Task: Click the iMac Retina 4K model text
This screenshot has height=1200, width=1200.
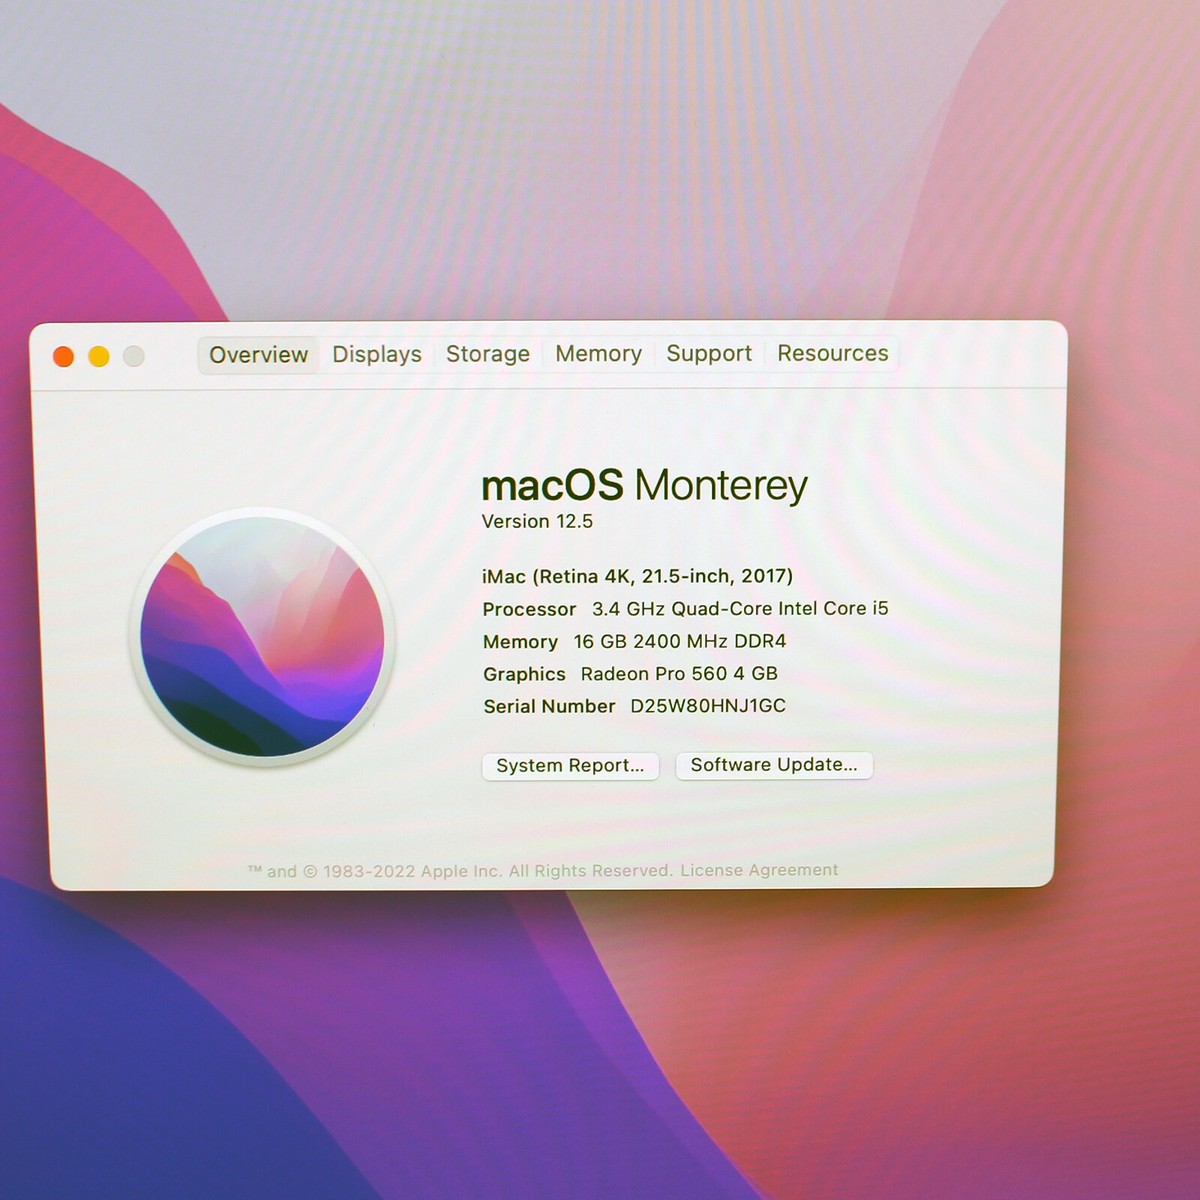Action: click(638, 576)
